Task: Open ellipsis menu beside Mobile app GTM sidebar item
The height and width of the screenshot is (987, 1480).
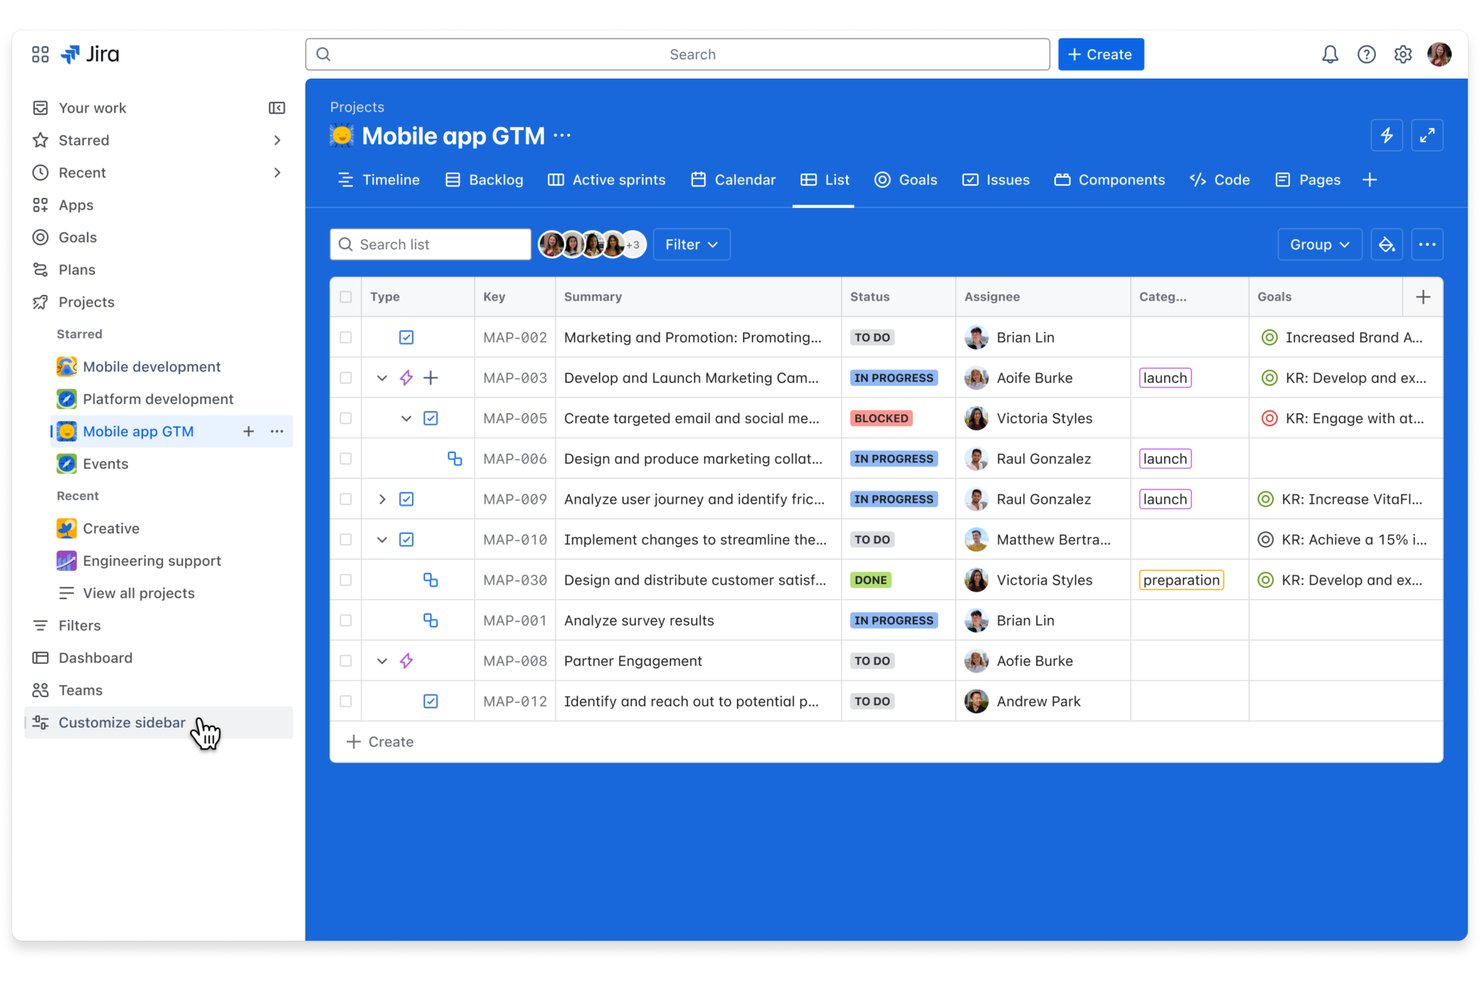Action: 277,432
